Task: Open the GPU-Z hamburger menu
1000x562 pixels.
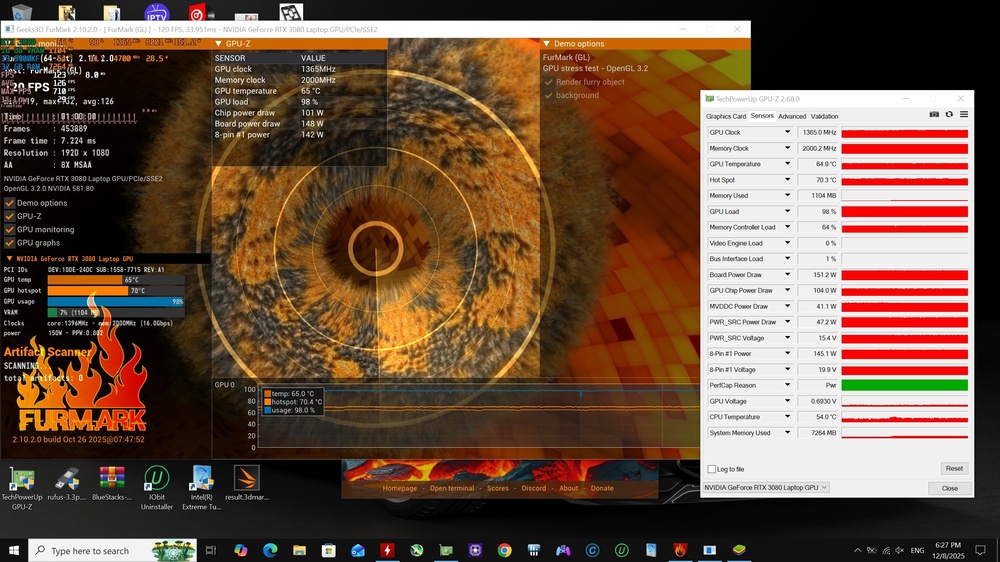Action: [964, 114]
